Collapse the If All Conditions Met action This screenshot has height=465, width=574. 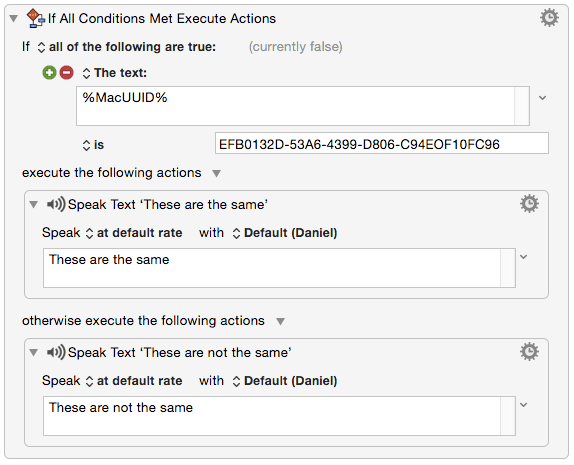coord(14,18)
